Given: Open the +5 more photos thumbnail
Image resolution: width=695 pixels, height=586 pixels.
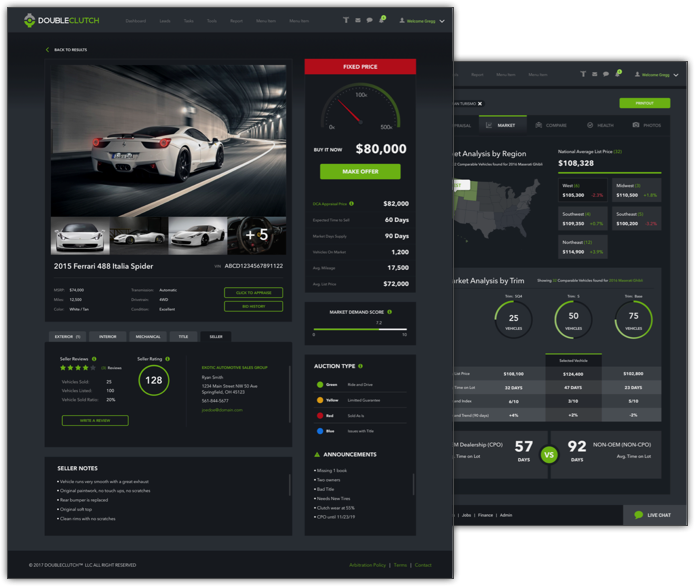Looking at the screenshot, I should (257, 236).
